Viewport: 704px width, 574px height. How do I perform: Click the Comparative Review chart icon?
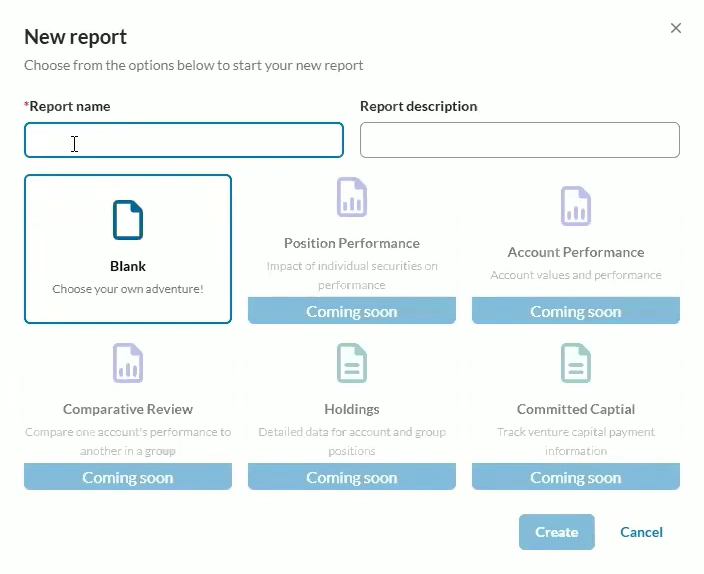click(128, 363)
